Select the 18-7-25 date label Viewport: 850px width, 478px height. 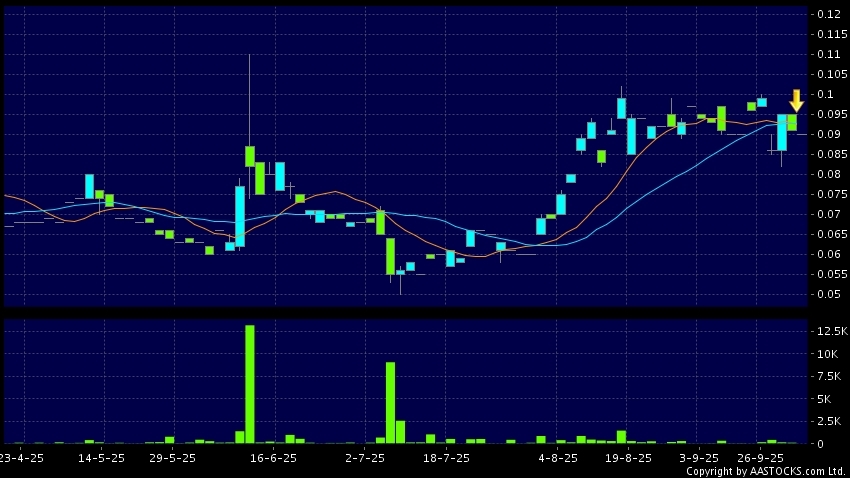point(447,458)
